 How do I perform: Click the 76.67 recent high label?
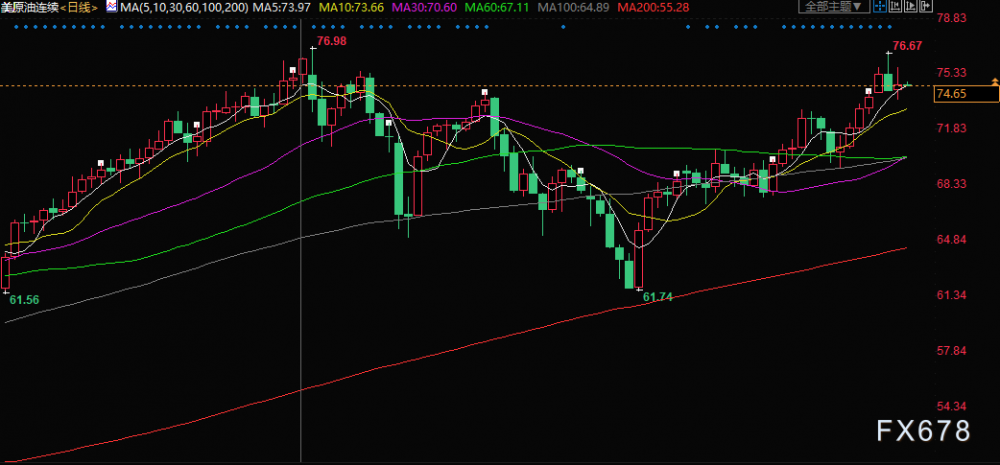(908, 46)
